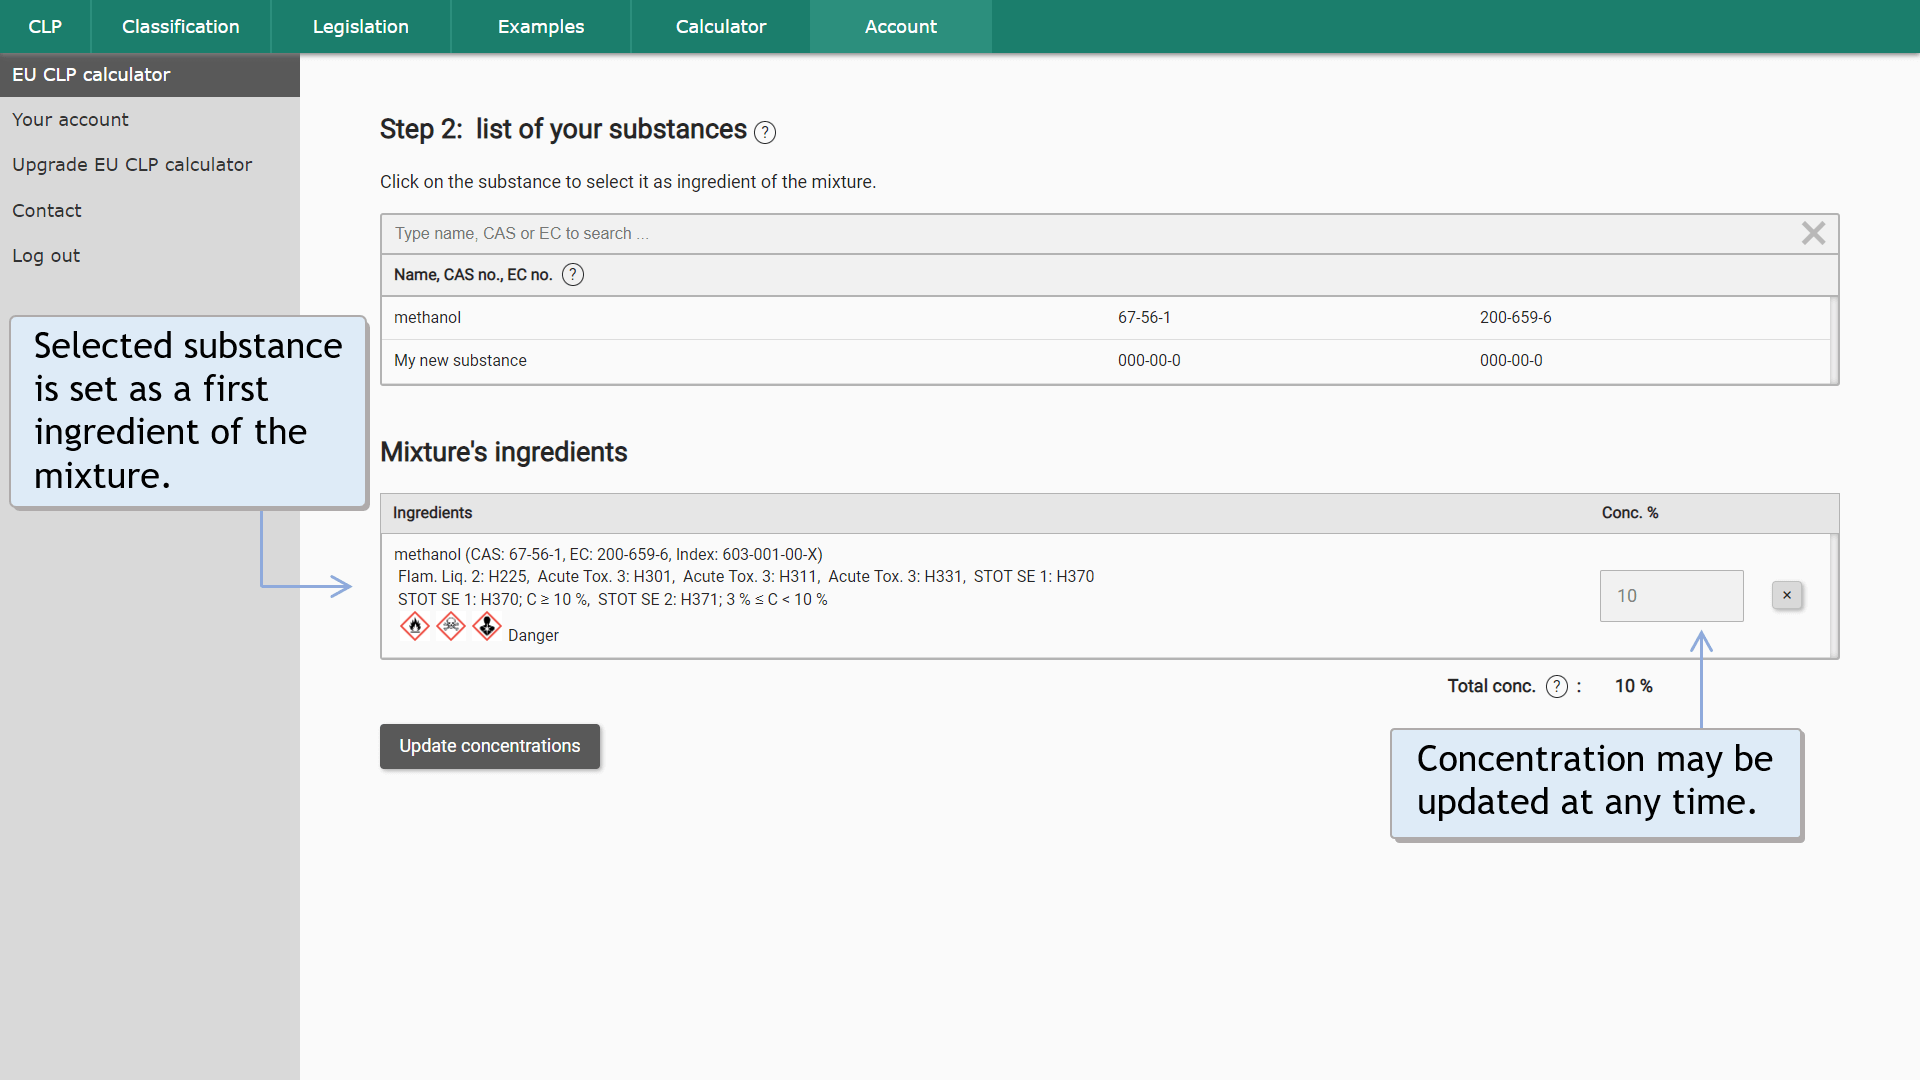Click the CLP tab in the top navigation
The width and height of the screenshot is (1920, 1080).
[x=45, y=26]
